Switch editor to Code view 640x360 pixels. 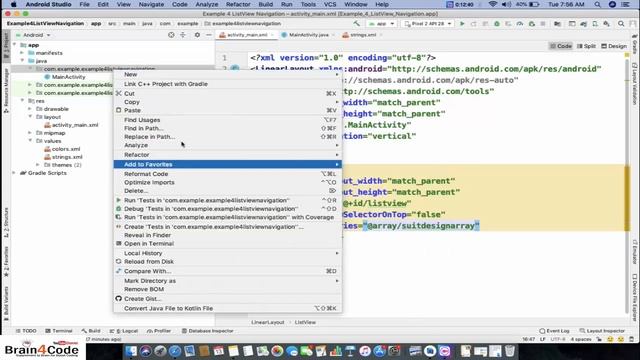(561, 46)
